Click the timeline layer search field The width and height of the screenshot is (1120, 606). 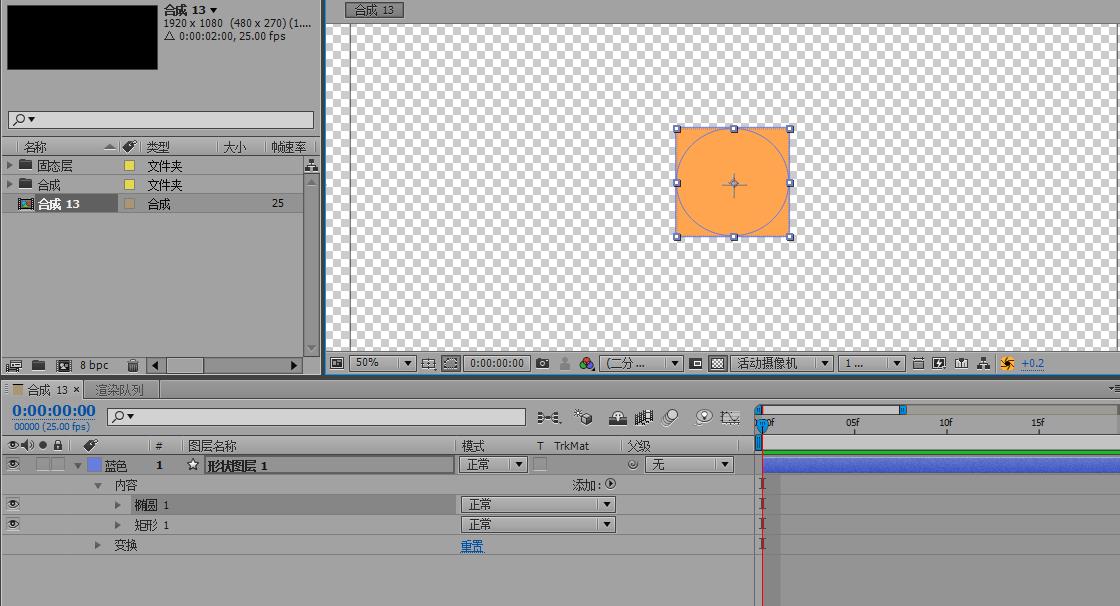click(320, 416)
